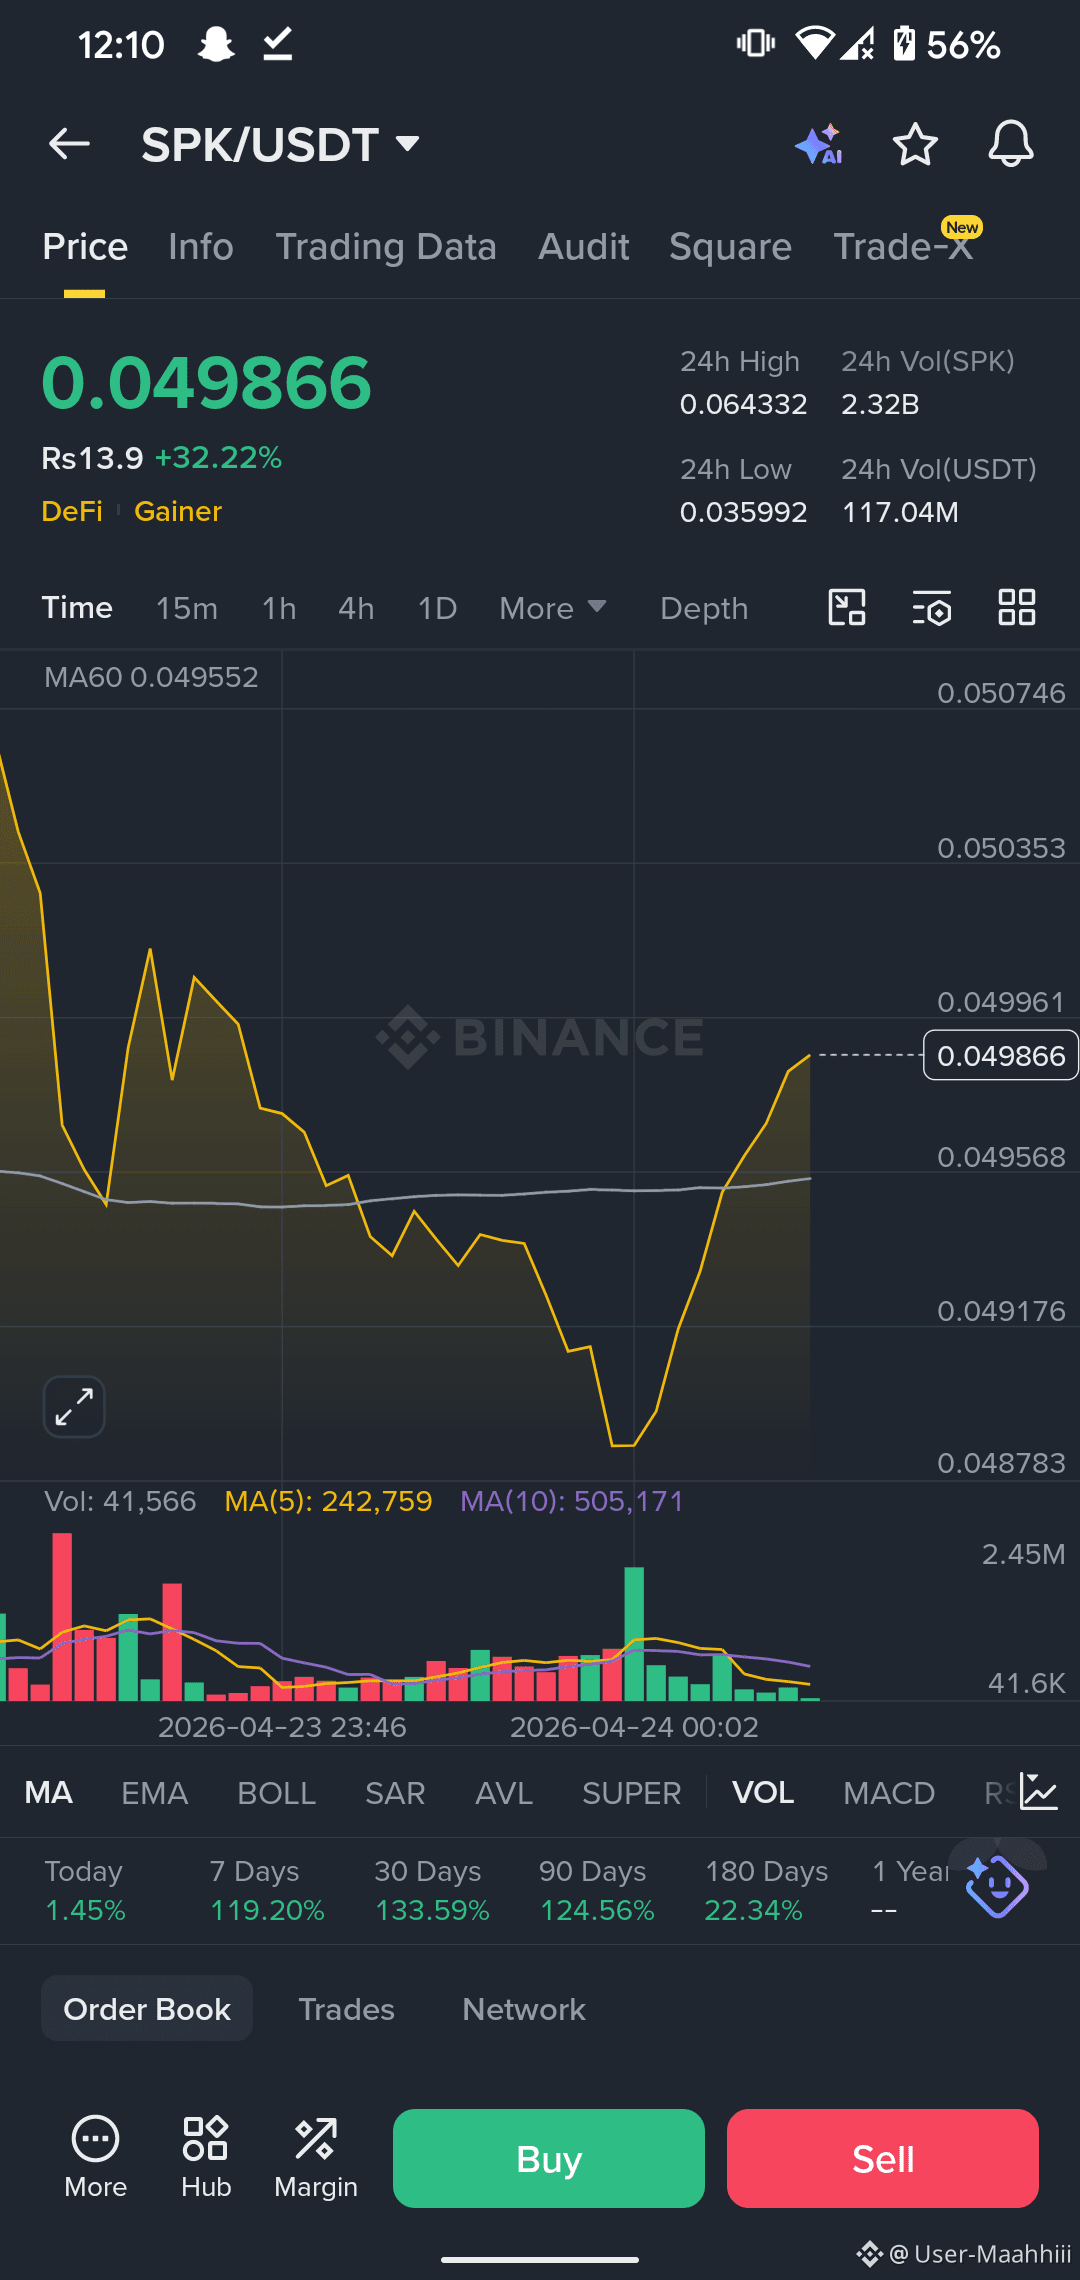Tap the 7 Days 119.20% performance
1080x2280 pixels.
click(267, 1890)
